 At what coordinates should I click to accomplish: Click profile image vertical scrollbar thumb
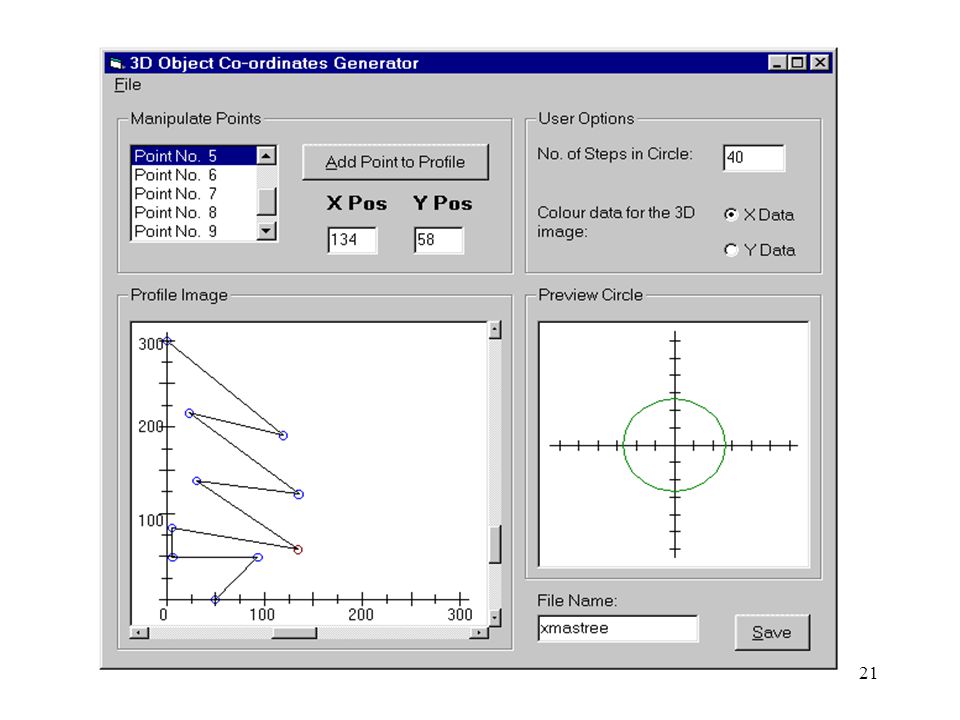[495, 544]
